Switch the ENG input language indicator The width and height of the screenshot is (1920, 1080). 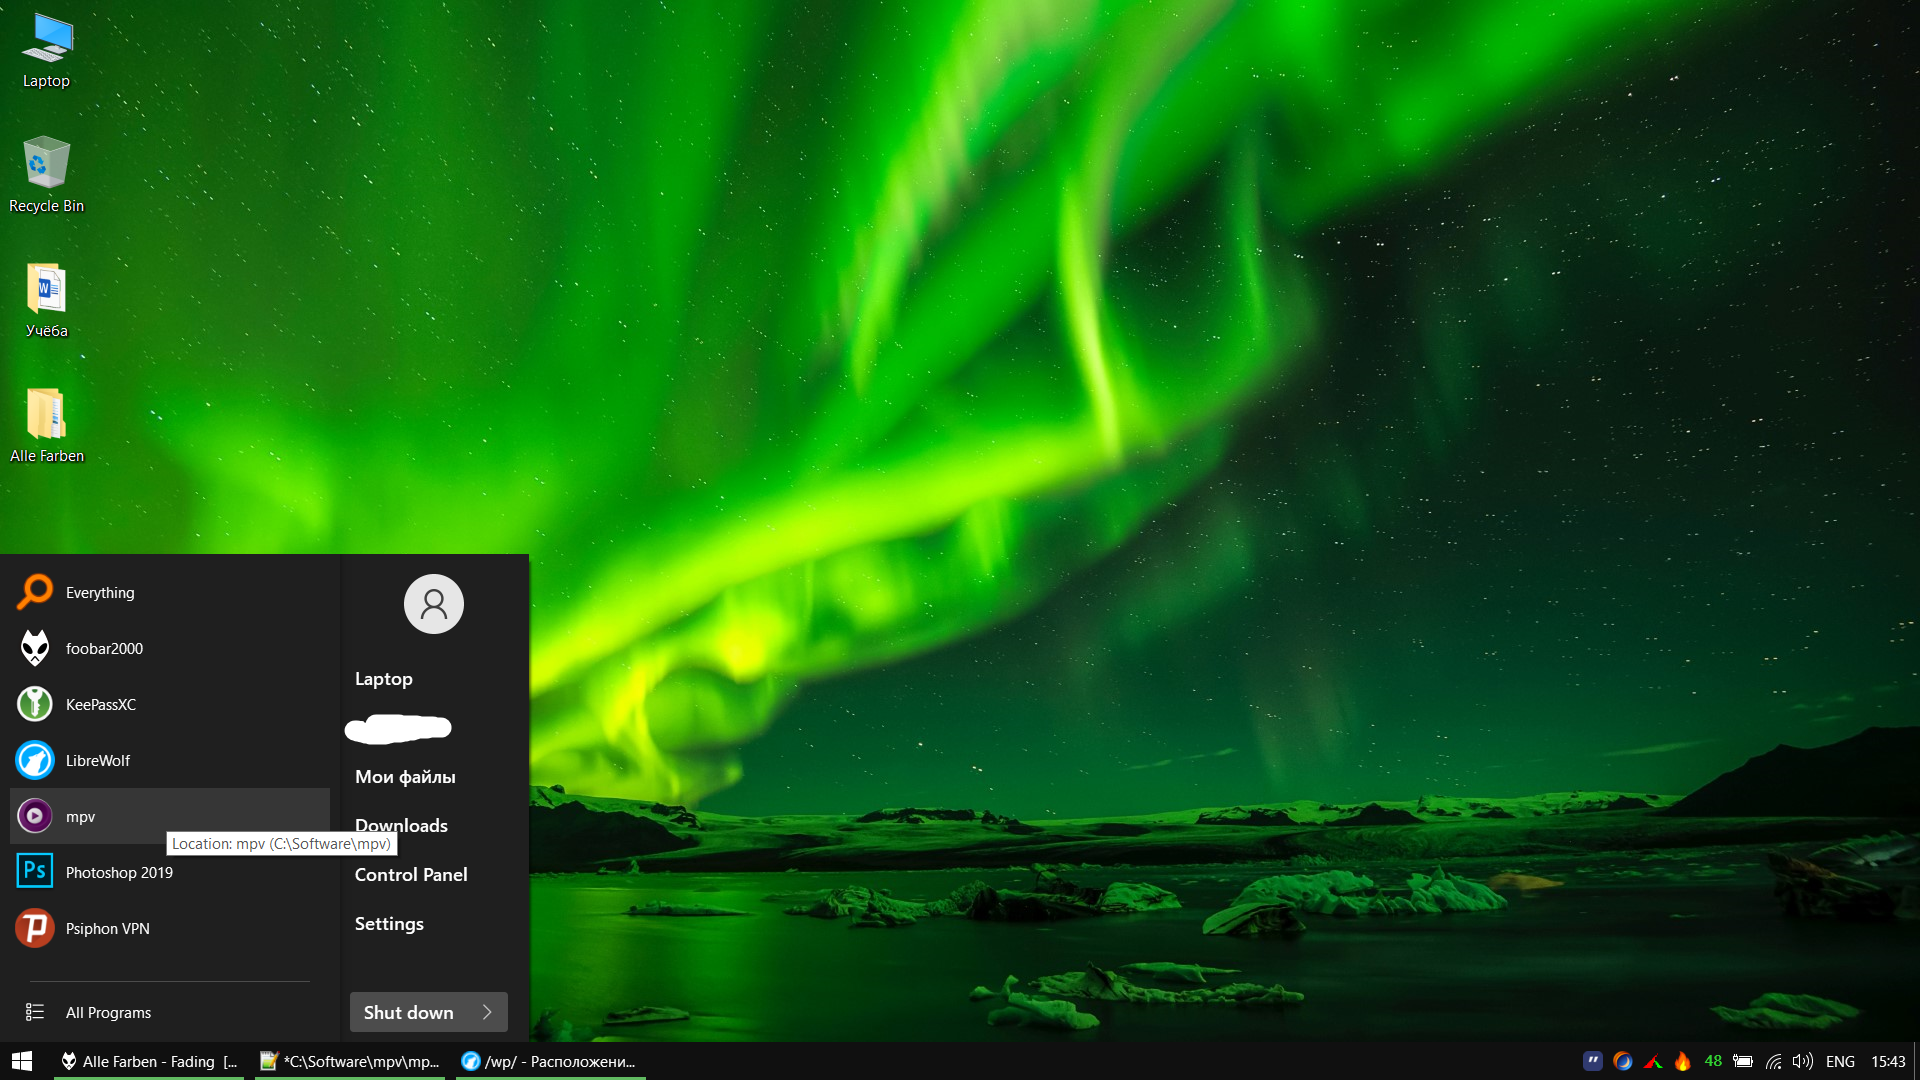point(1840,1061)
